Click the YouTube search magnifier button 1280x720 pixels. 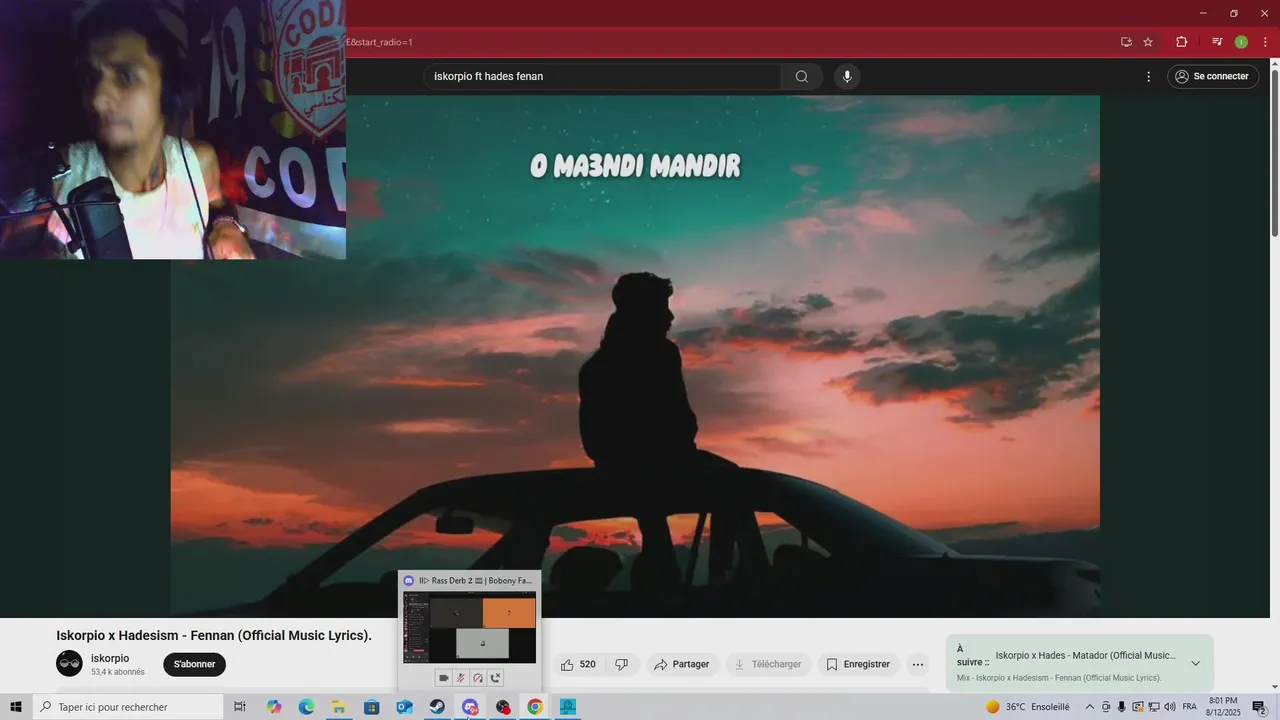[802, 77]
